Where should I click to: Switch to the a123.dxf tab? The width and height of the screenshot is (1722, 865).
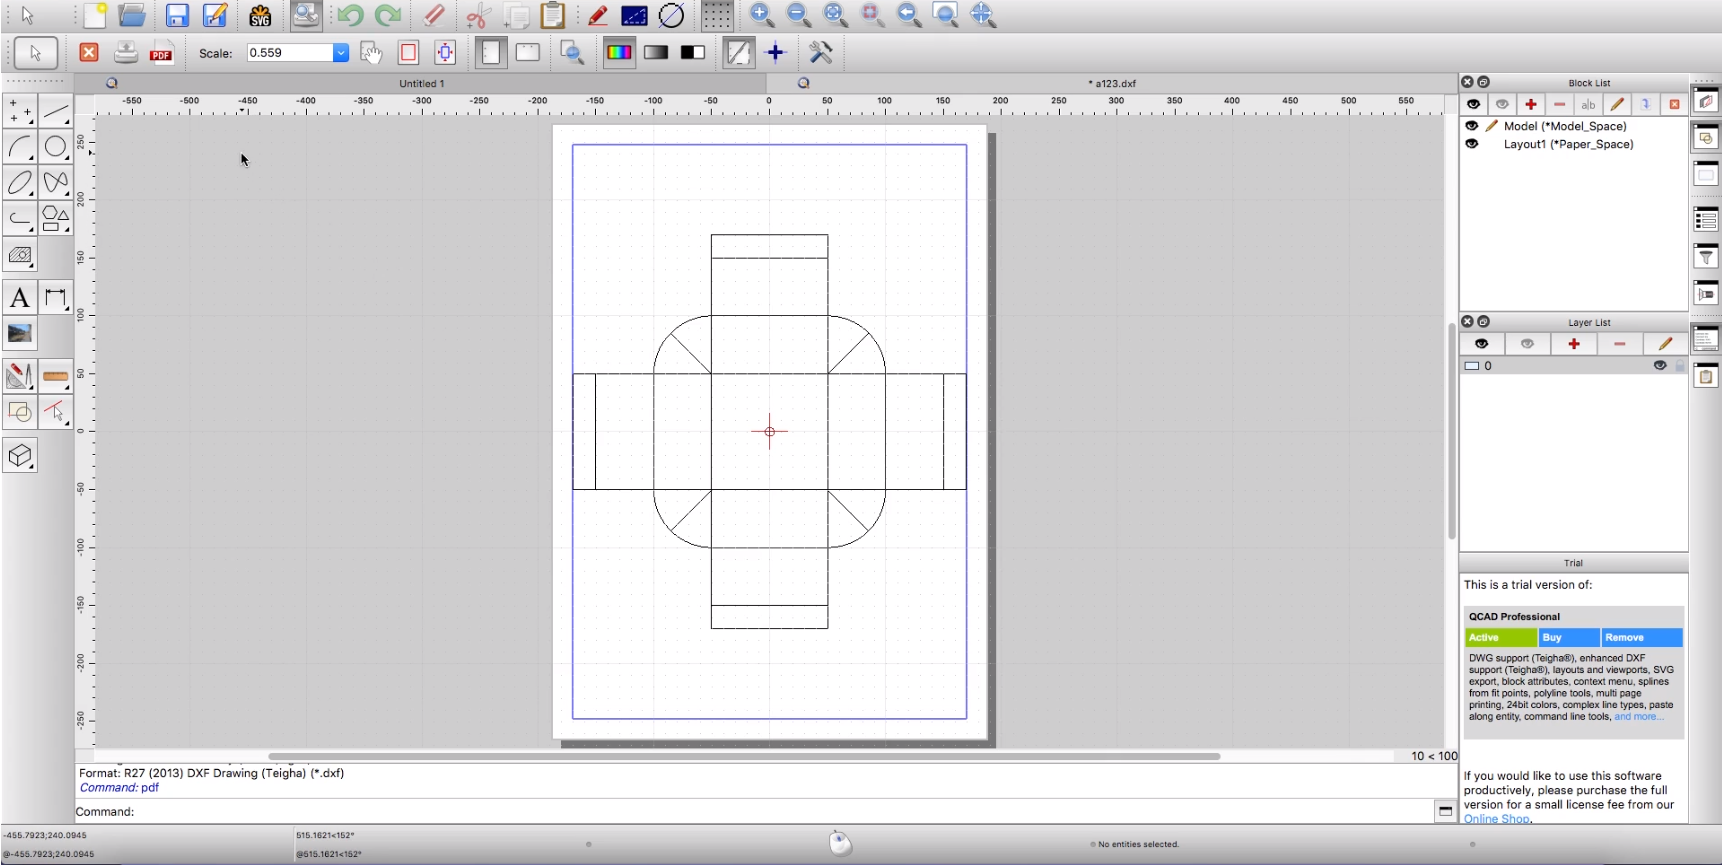pyautogui.click(x=1114, y=84)
